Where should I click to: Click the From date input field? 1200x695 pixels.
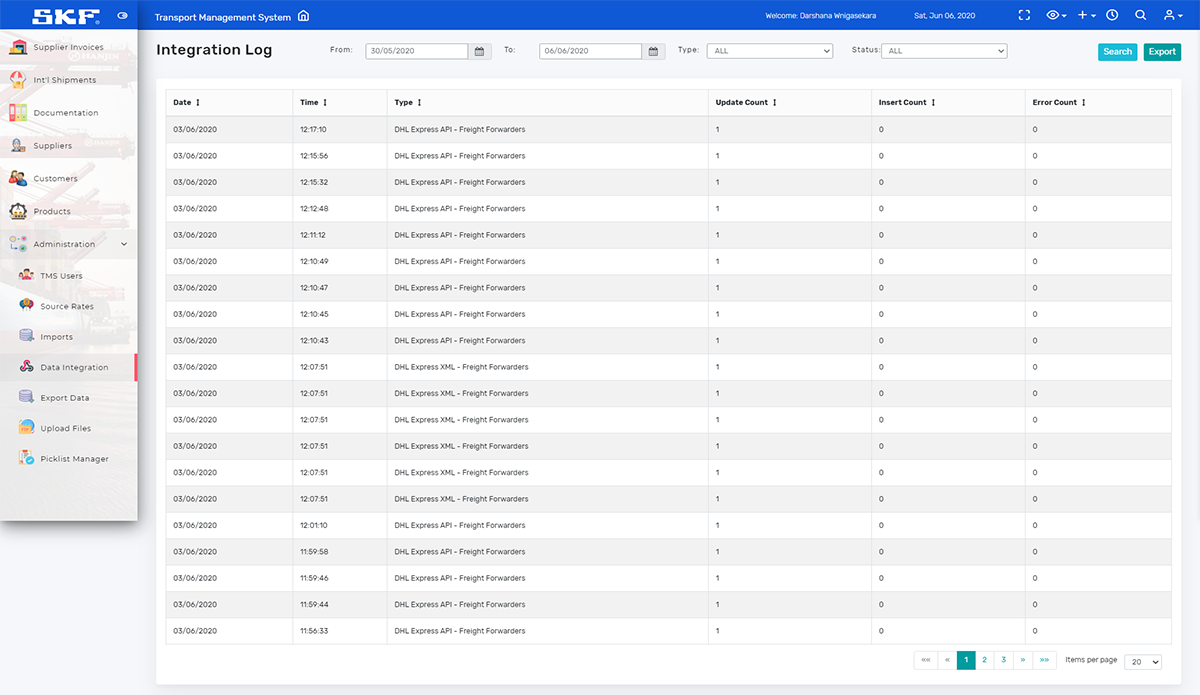coord(416,51)
